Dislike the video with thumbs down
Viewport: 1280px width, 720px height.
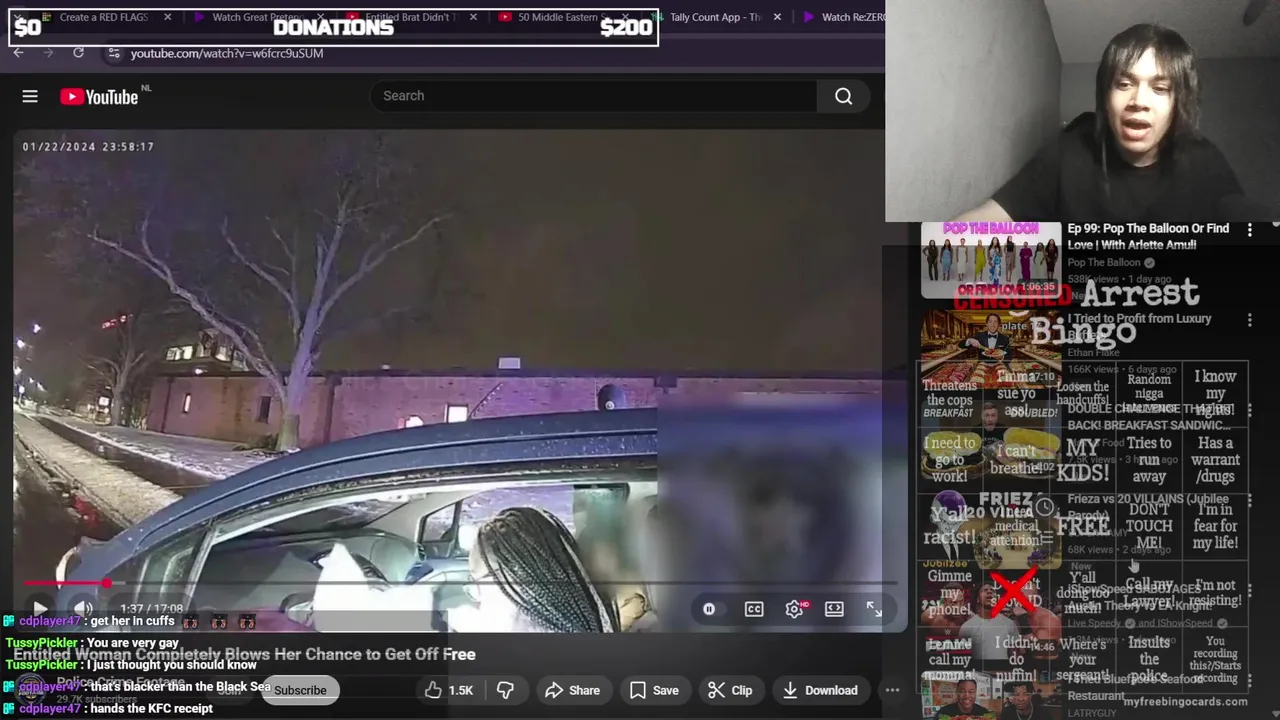pyautogui.click(x=505, y=690)
